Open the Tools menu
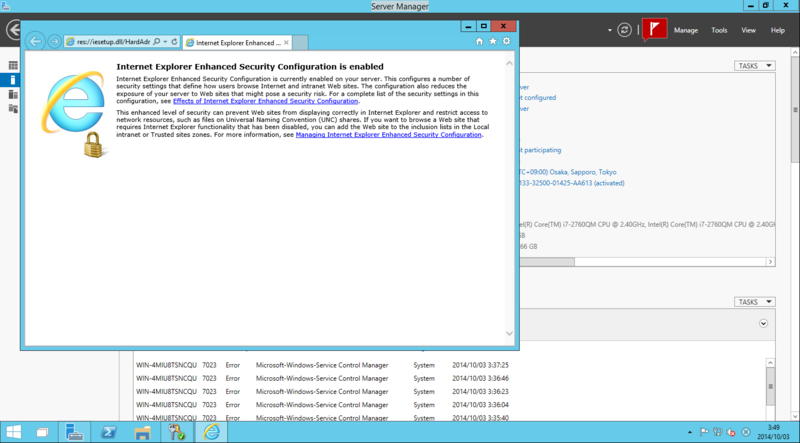Screen dimensions: 800x443 point(719,30)
